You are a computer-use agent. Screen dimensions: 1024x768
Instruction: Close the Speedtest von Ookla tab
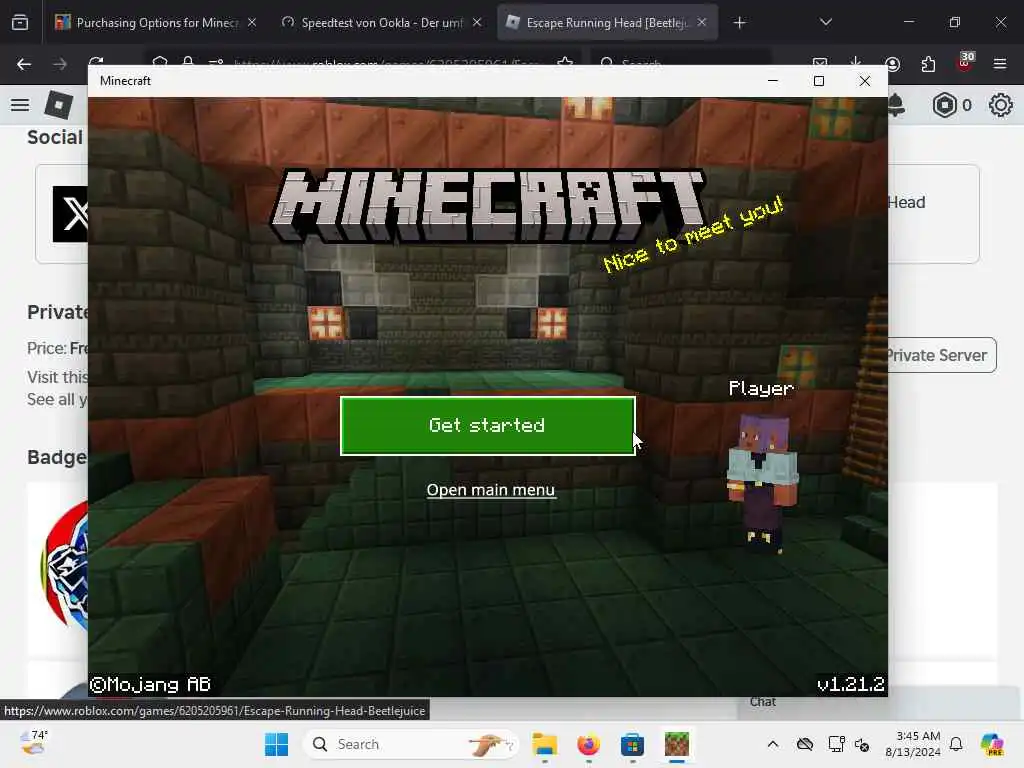click(477, 23)
